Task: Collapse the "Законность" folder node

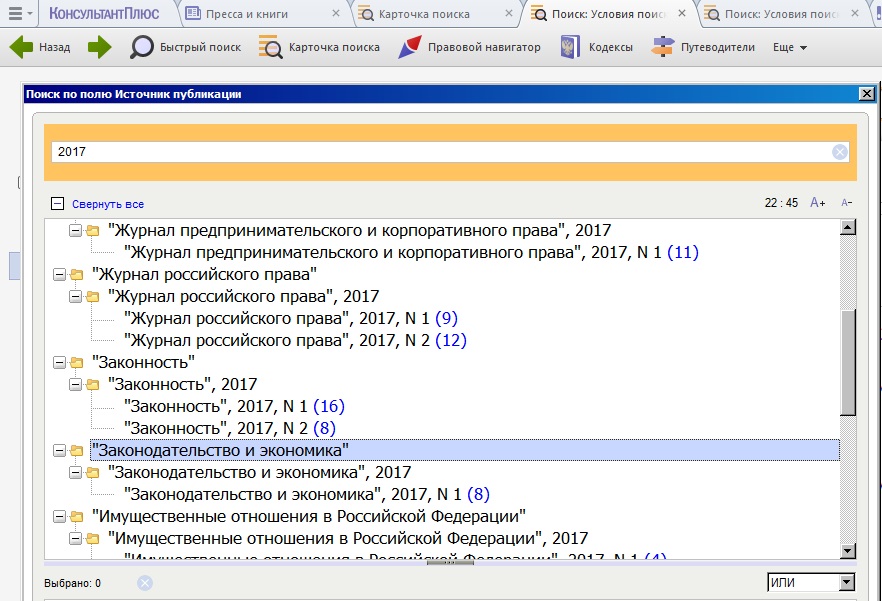Action: [x=59, y=362]
